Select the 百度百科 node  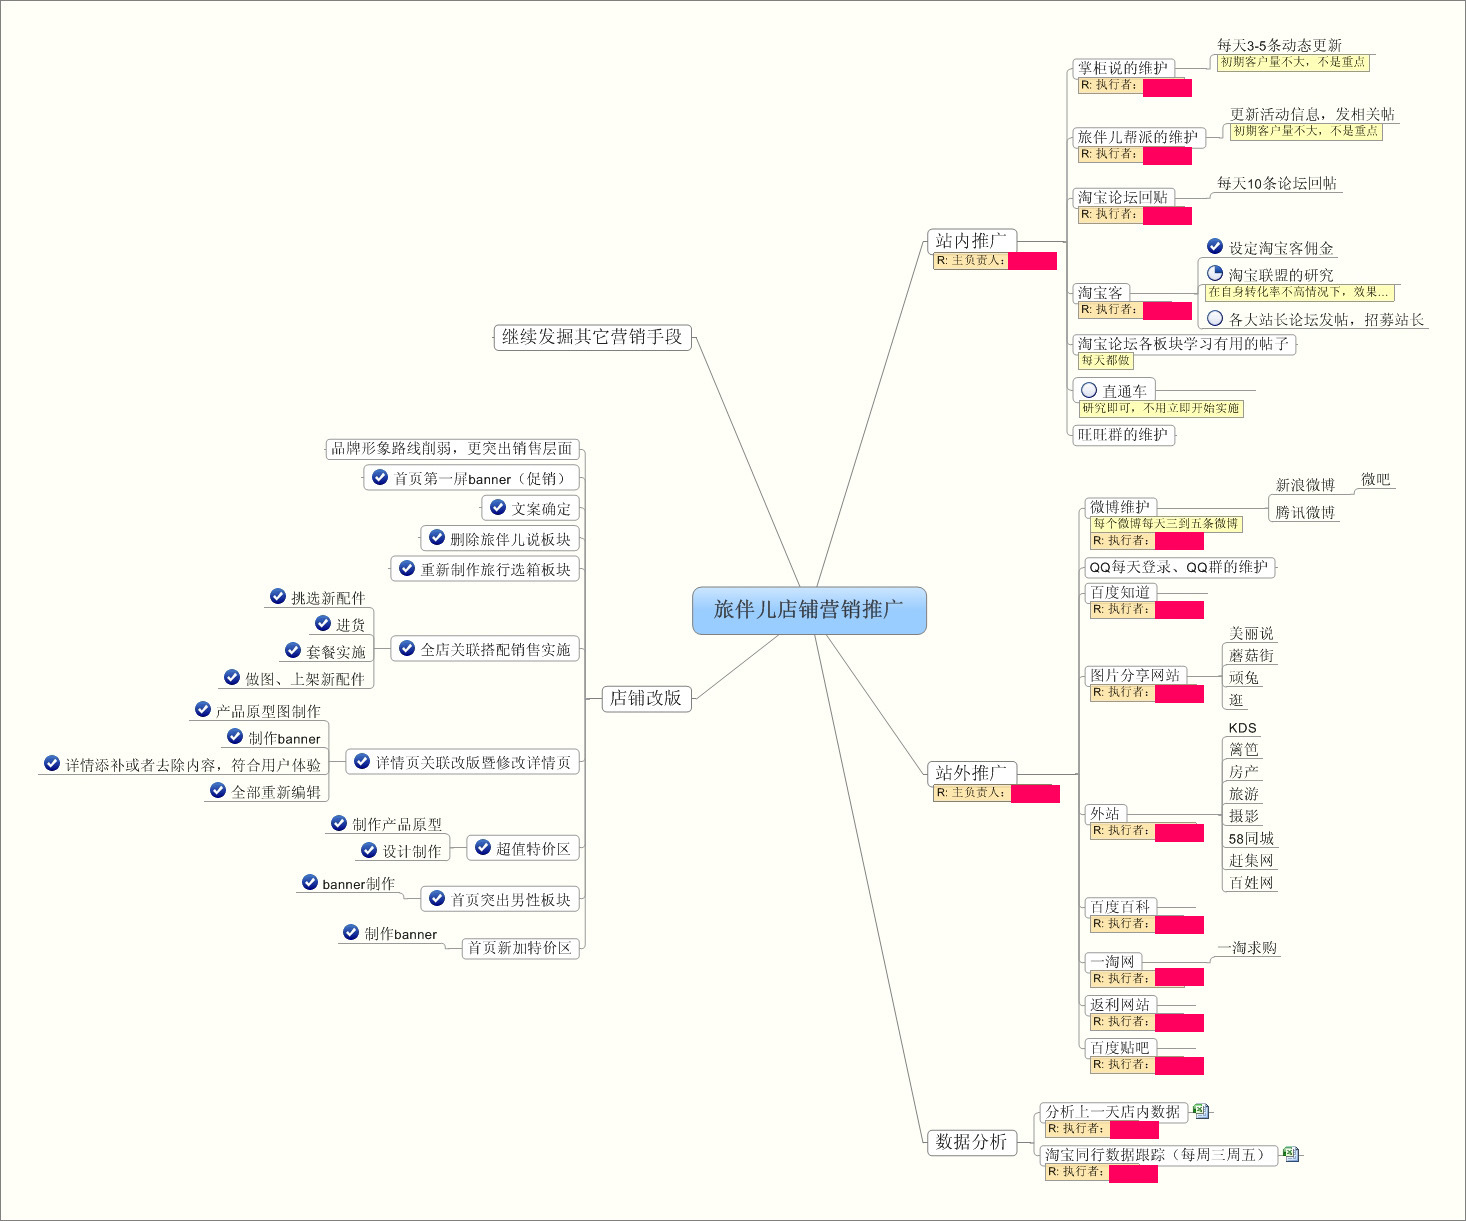[1120, 907]
